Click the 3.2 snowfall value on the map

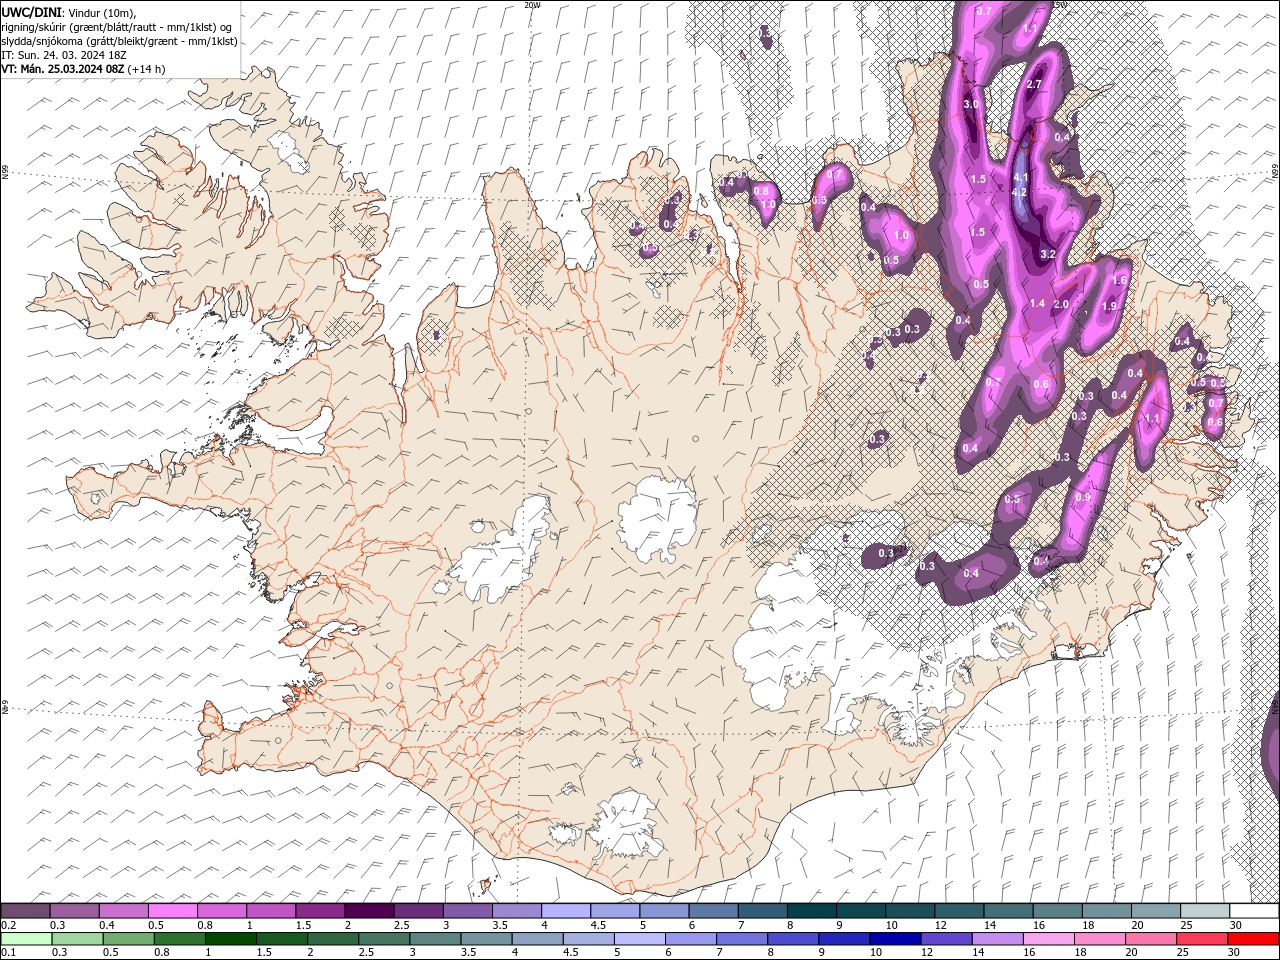[1048, 254]
